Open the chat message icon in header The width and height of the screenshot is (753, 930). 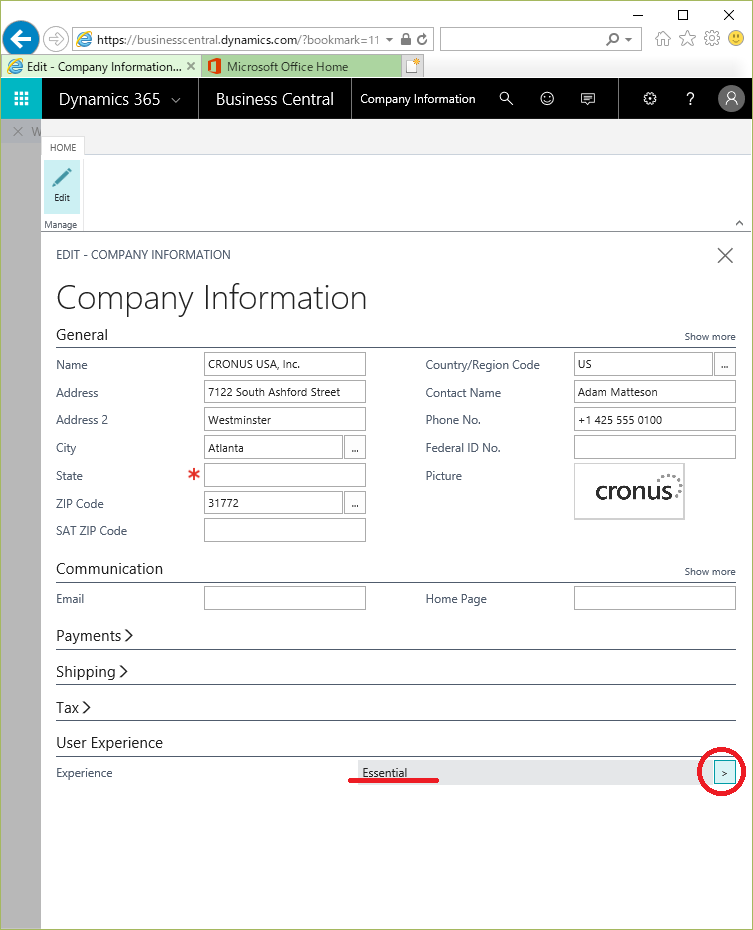(588, 98)
